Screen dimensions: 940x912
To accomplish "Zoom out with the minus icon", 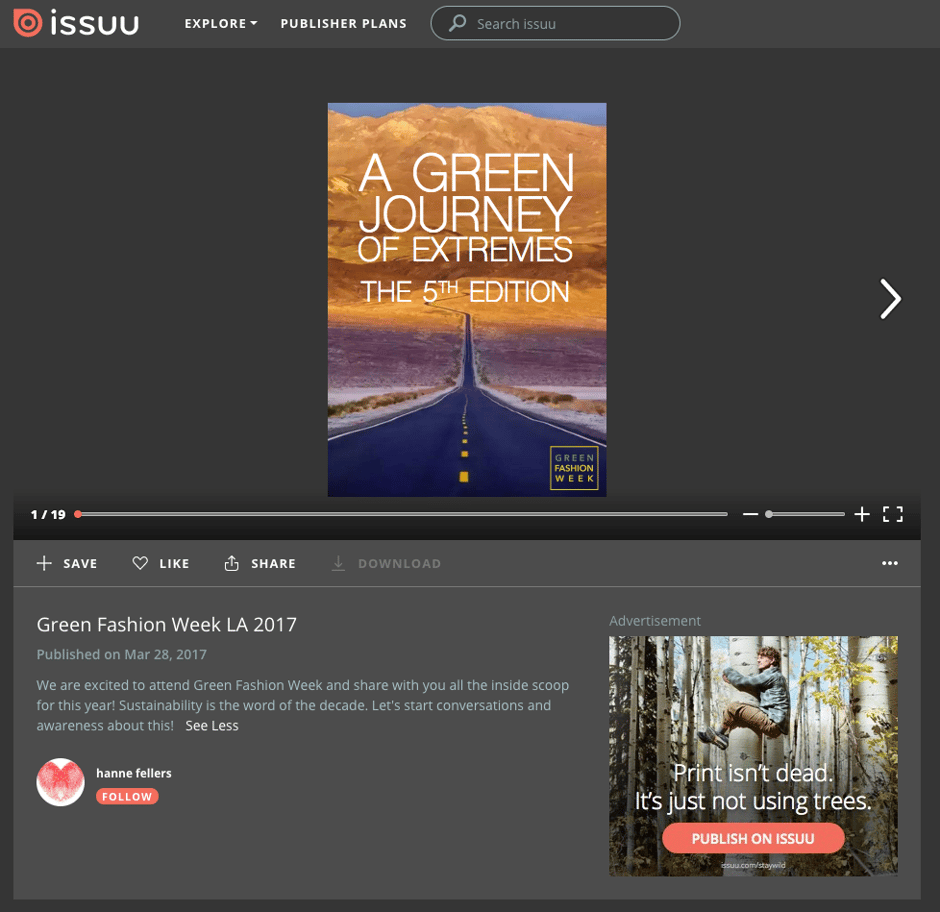I will [750, 514].
